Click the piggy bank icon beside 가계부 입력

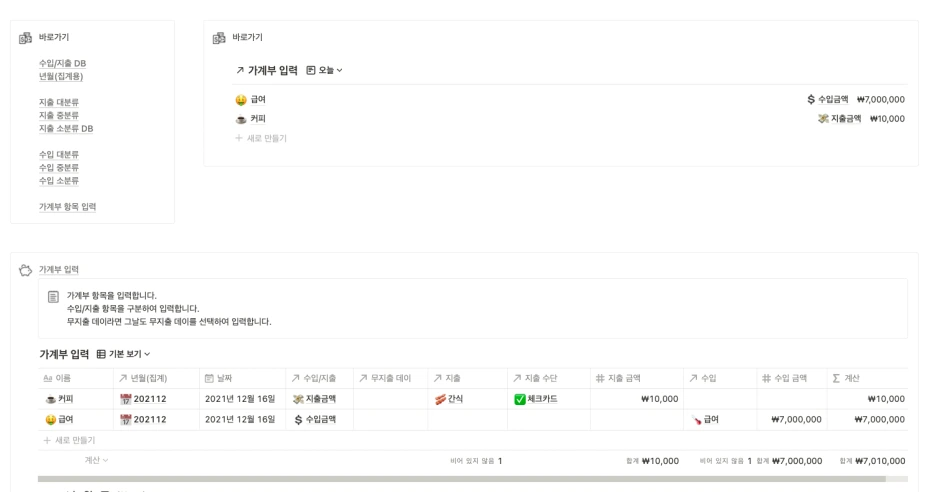(x=25, y=270)
